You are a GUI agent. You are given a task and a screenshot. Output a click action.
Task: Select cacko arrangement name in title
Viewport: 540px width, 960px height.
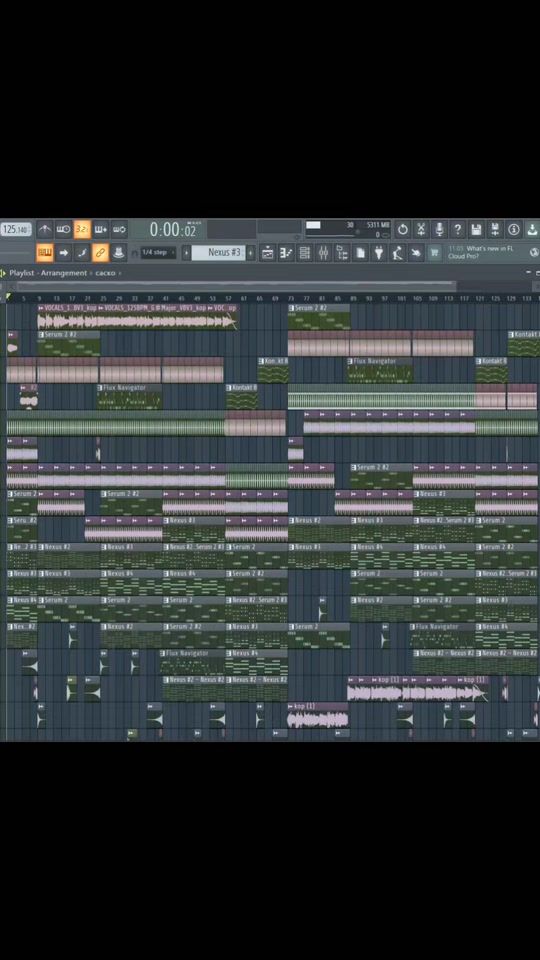[105, 273]
